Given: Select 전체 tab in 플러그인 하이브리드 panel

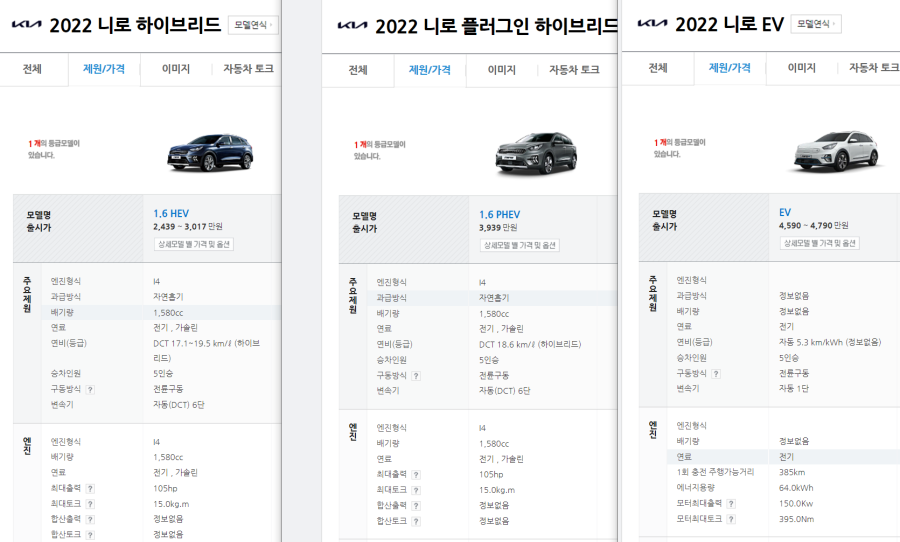Looking at the screenshot, I should [358, 70].
